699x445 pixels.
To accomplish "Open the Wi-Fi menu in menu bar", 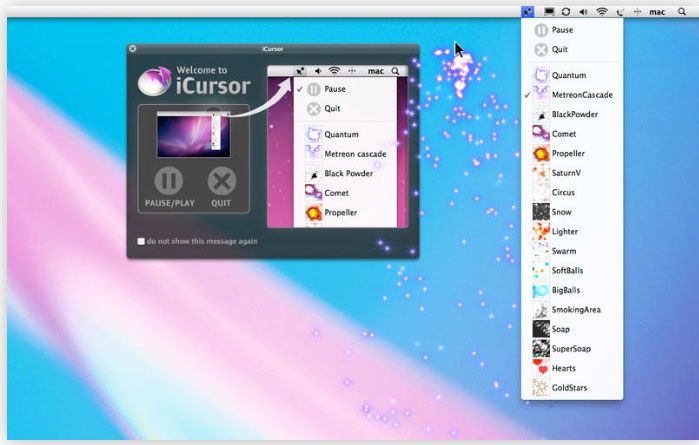I will point(602,12).
